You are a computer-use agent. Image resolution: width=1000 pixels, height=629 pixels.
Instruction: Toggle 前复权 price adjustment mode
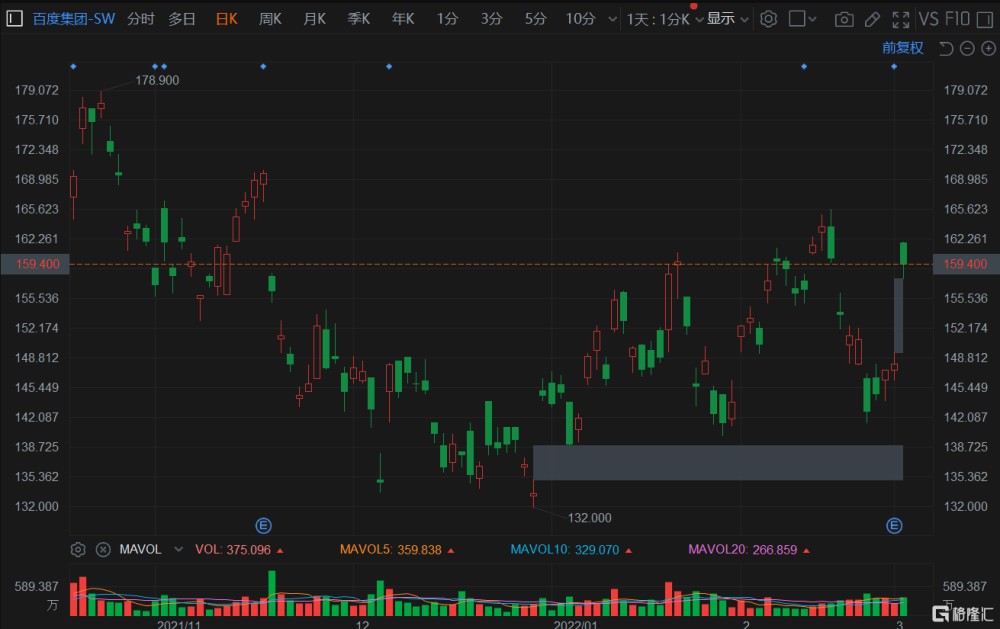click(x=902, y=48)
